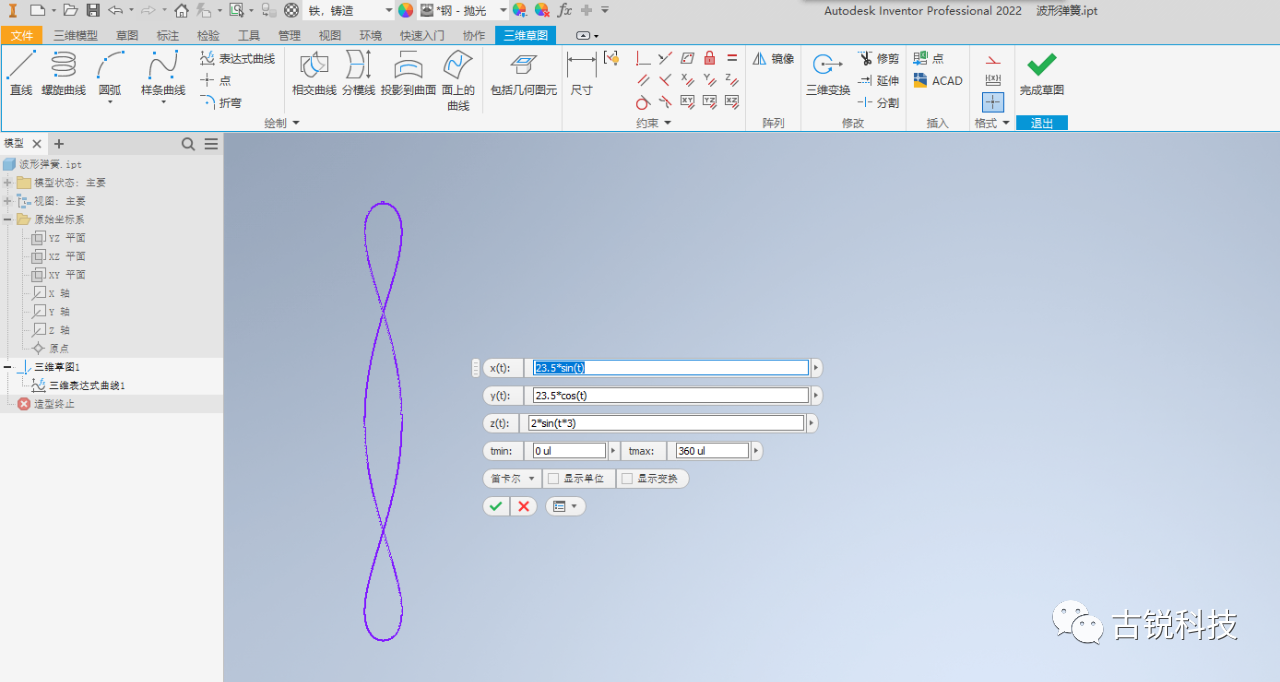Enable the 显示变换 checkbox
Screen dimensions: 1280x682
[x=627, y=479]
